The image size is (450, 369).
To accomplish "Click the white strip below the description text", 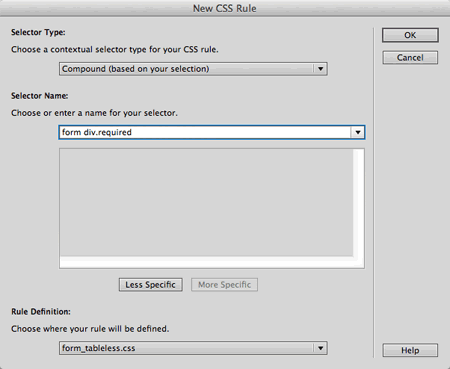I will pos(206,262).
